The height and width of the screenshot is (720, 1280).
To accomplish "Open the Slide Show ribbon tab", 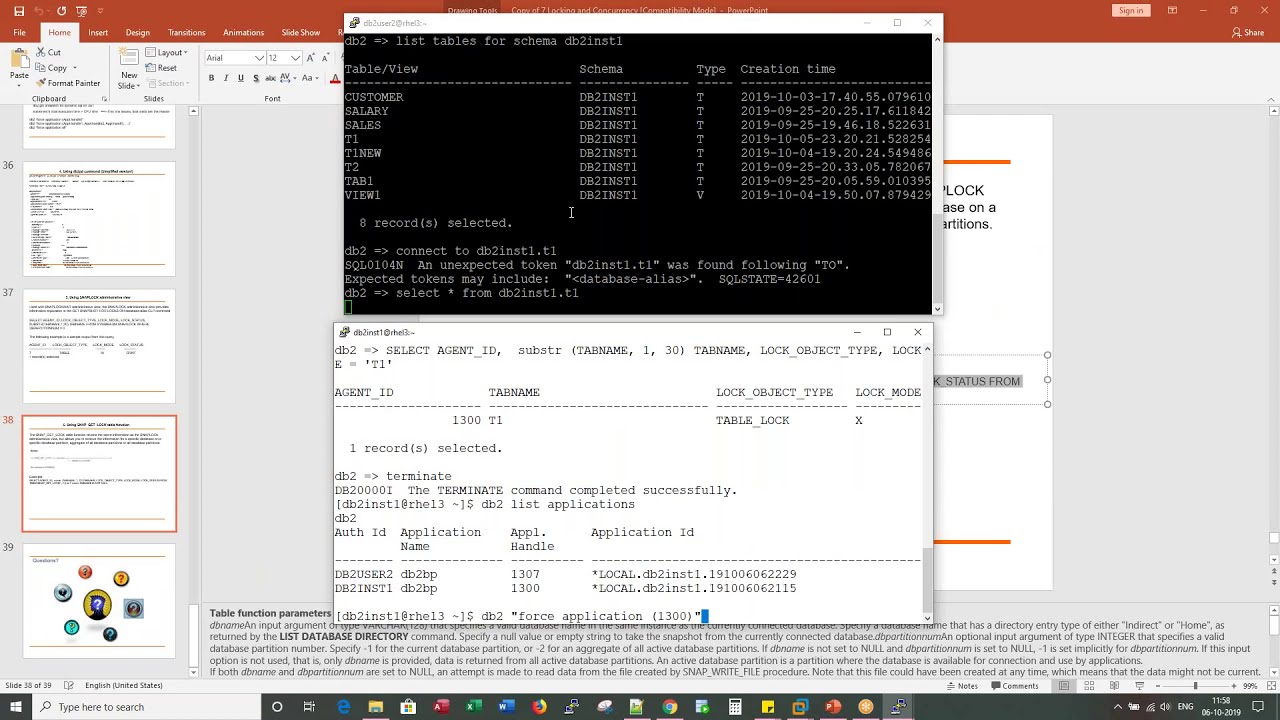I will 301,32.
